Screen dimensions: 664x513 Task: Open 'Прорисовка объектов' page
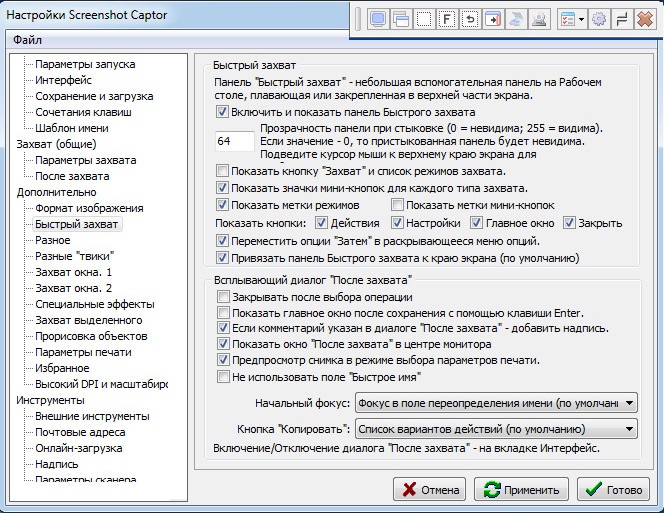[91, 336]
